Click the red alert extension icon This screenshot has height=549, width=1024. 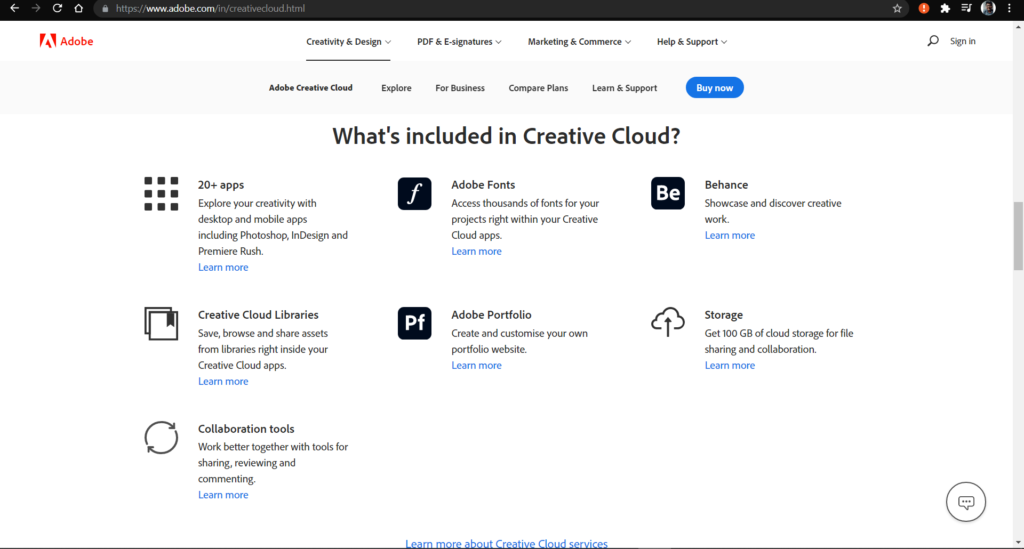click(x=923, y=8)
